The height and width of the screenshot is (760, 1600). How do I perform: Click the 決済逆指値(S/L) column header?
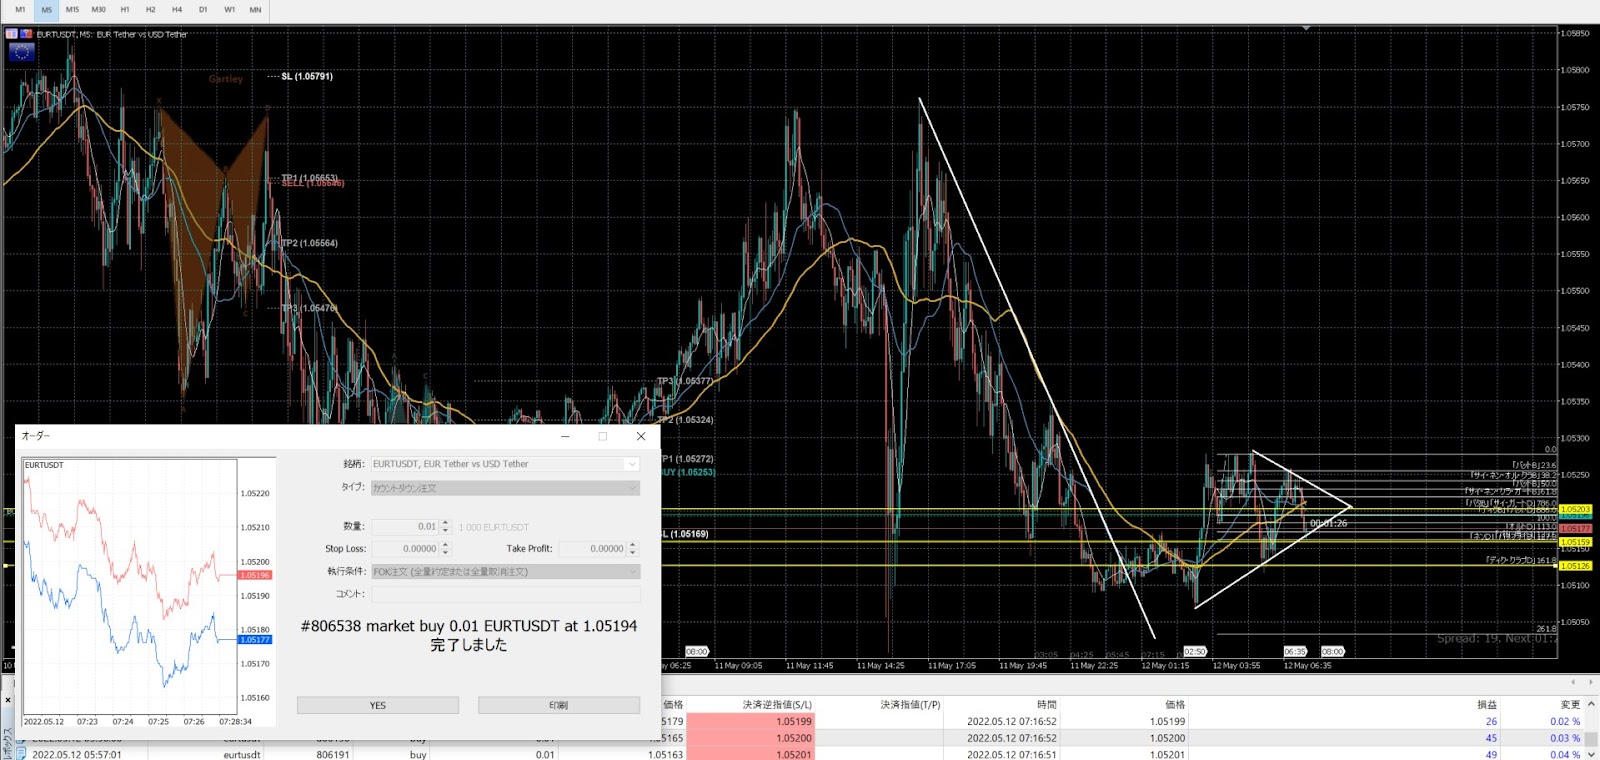pyautogui.click(x=777, y=705)
